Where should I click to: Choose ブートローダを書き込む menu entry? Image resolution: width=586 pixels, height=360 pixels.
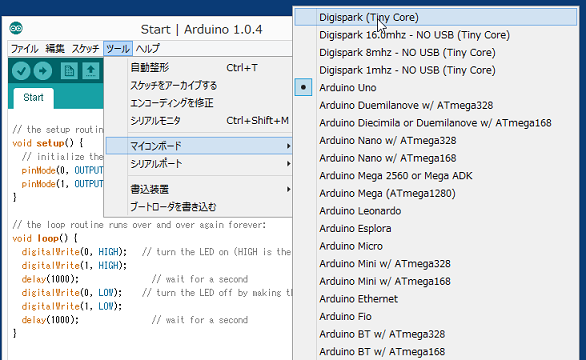click(x=198, y=207)
